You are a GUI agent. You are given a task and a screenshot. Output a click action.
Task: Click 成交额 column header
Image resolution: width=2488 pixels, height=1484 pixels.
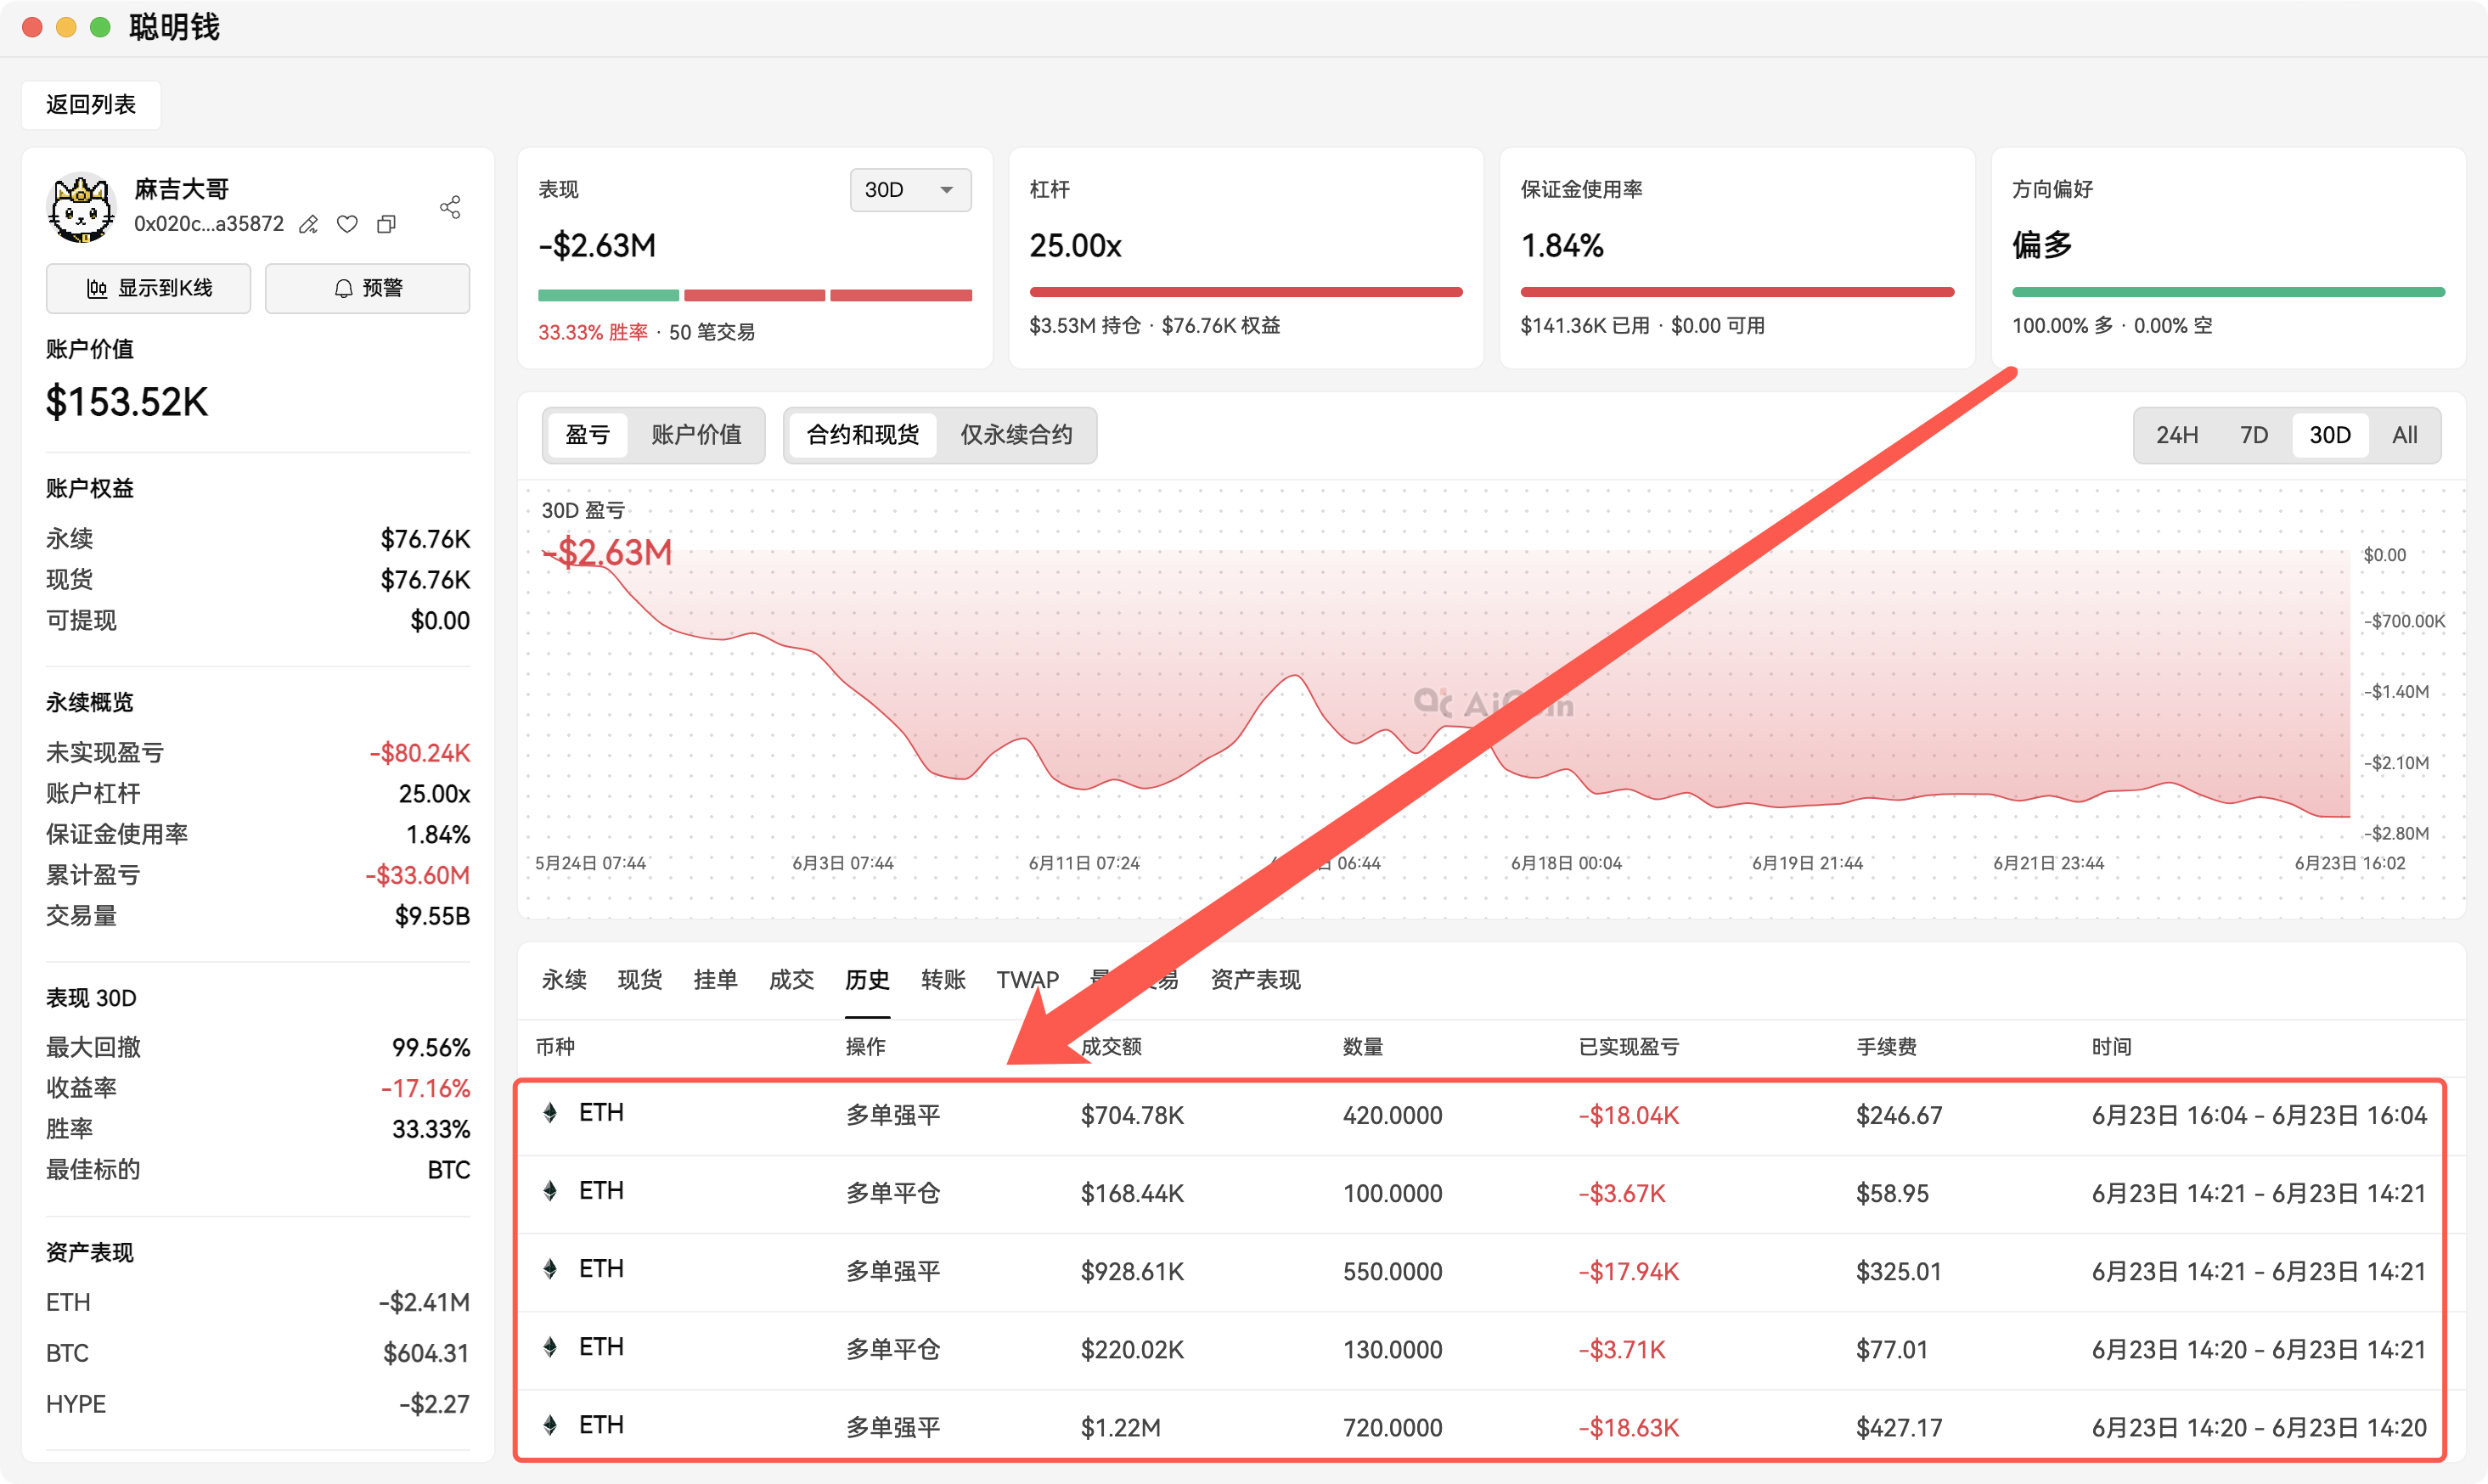[x=1111, y=1047]
